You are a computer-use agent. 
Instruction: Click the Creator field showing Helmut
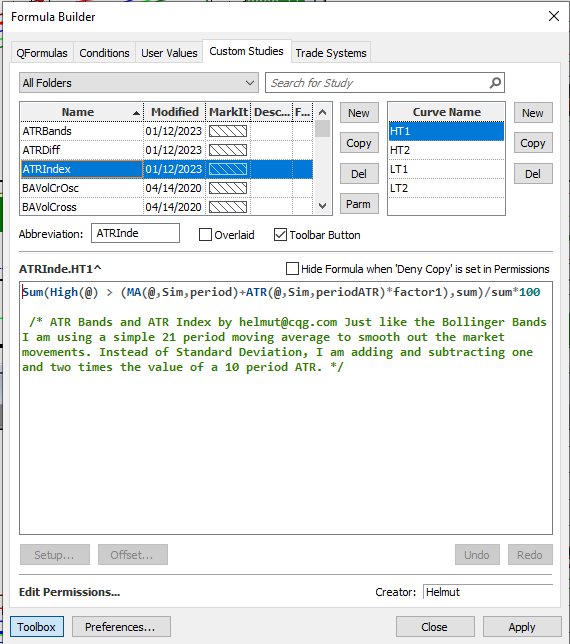tap(488, 592)
